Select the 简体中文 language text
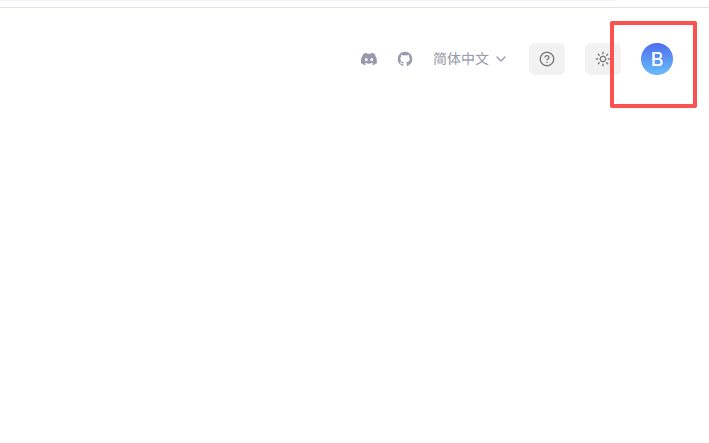The width and height of the screenshot is (709, 443). click(461, 59)
